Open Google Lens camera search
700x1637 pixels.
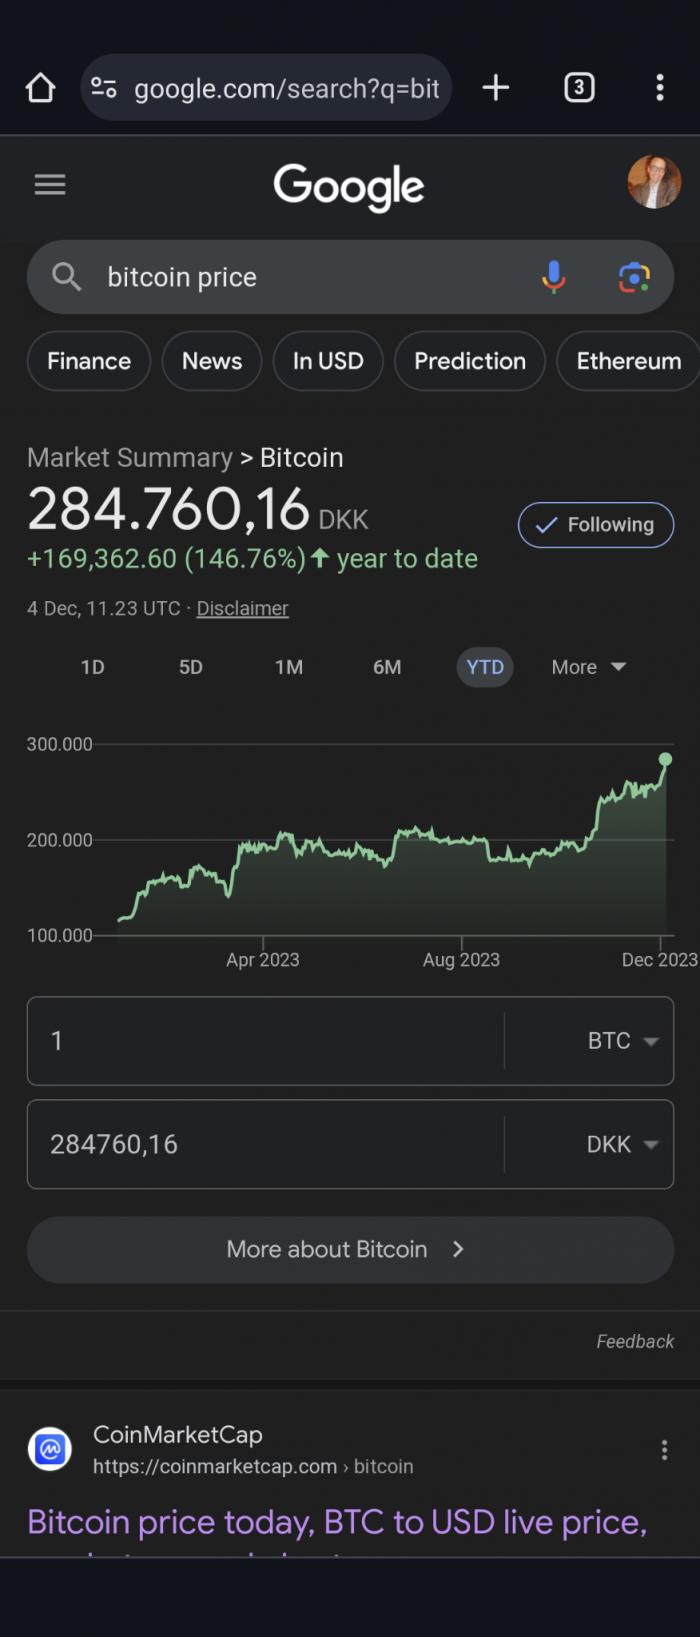pos(633,277)
